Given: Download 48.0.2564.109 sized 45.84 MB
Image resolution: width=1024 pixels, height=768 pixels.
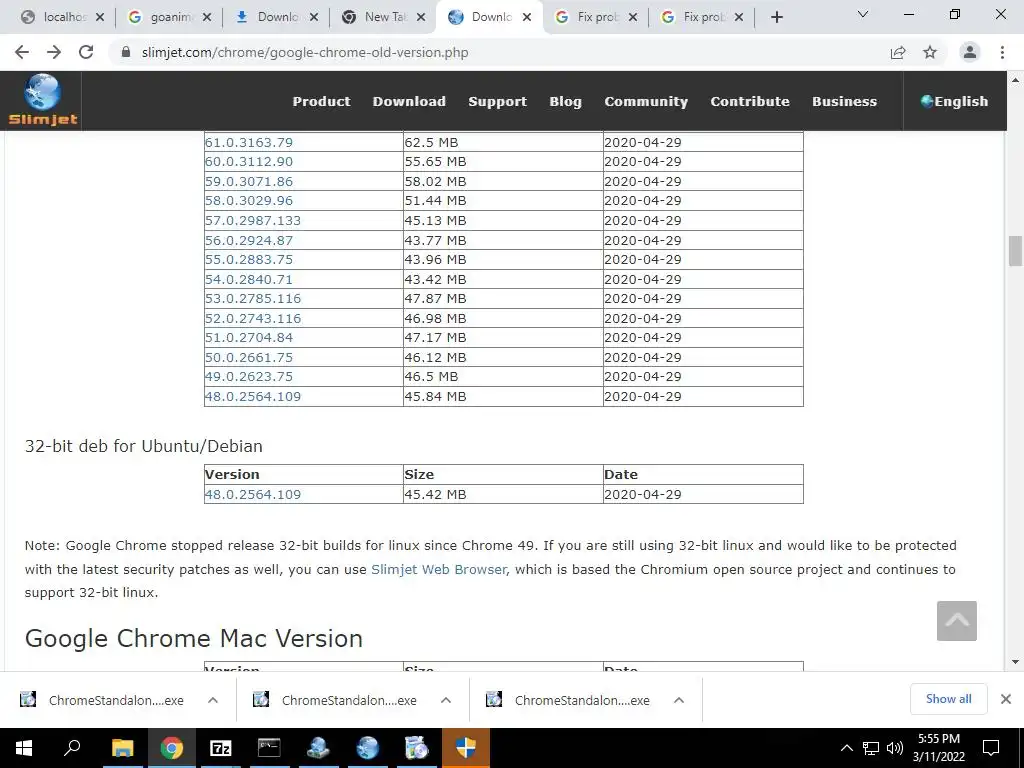Looking at the screenshot, I should point(253,396).
